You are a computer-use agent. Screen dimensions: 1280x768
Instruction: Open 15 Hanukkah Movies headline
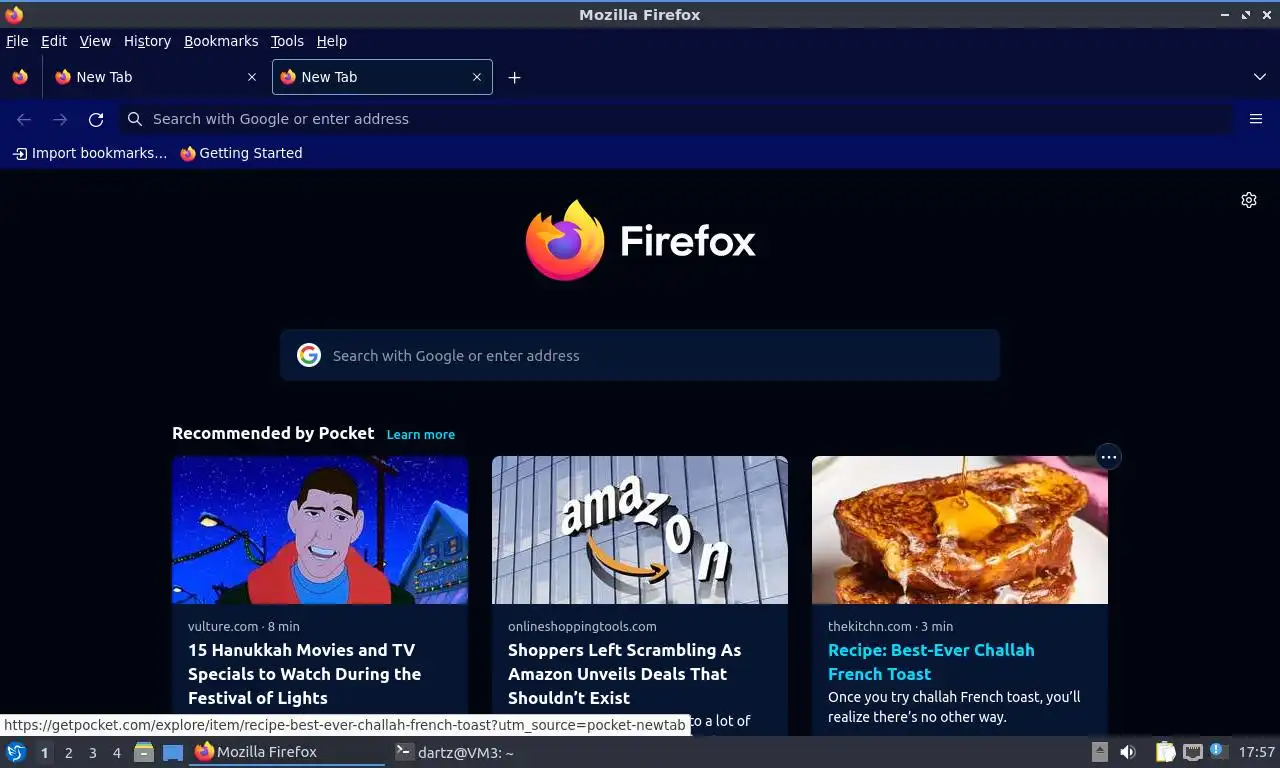point(304,674)
